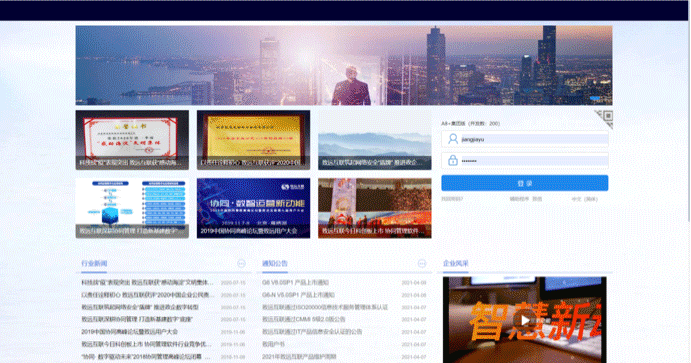Open more items icon for 行业新闻
The width and height of the screenshot is (691, 363).
click(241, 263)
